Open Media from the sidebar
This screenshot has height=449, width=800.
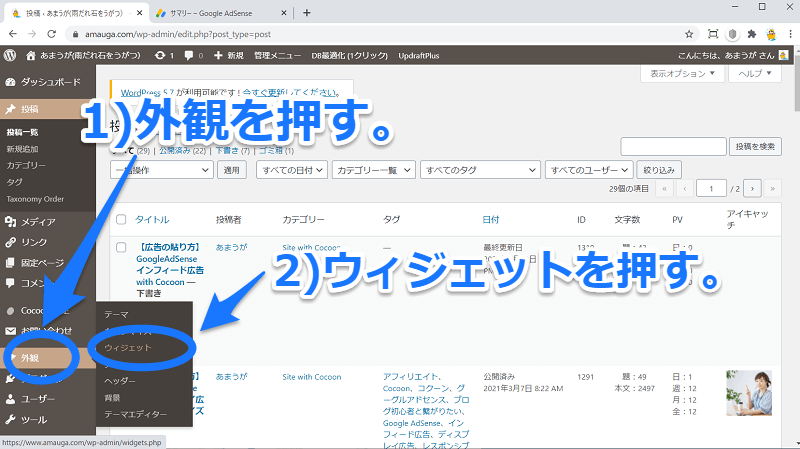coord(38,221)
